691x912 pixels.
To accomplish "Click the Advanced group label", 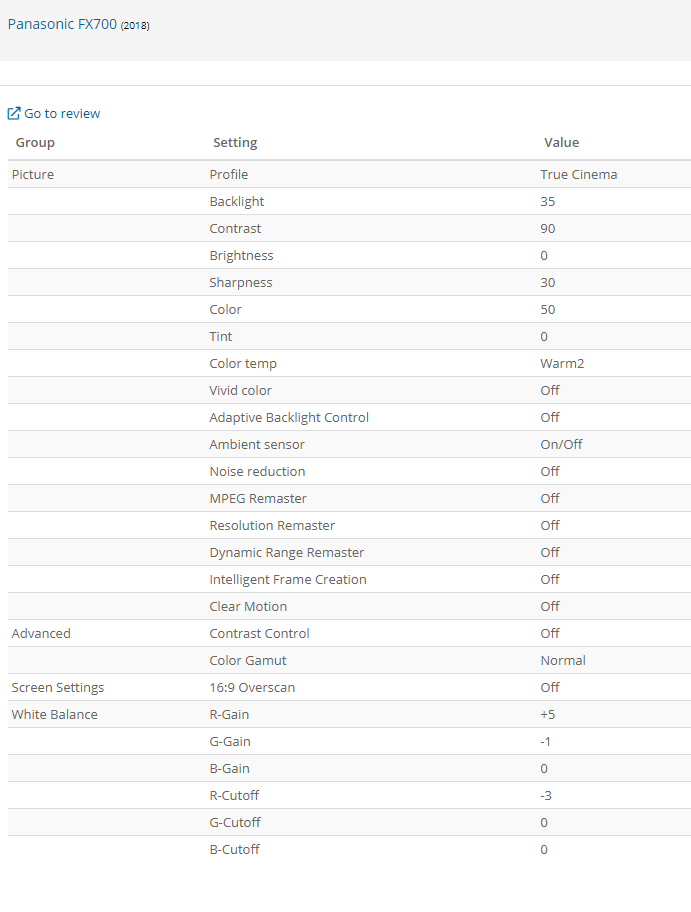I will coord(41,634).
